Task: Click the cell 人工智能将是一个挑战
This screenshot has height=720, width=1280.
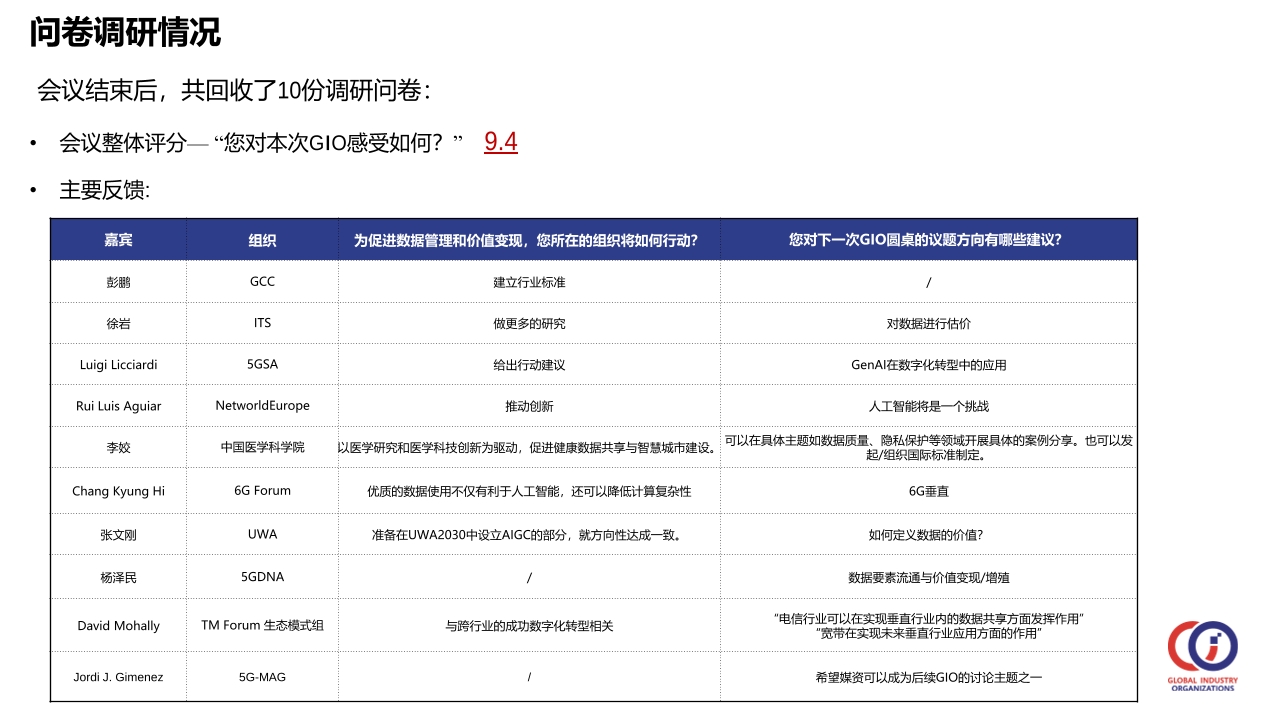Action: pos(928,406)
